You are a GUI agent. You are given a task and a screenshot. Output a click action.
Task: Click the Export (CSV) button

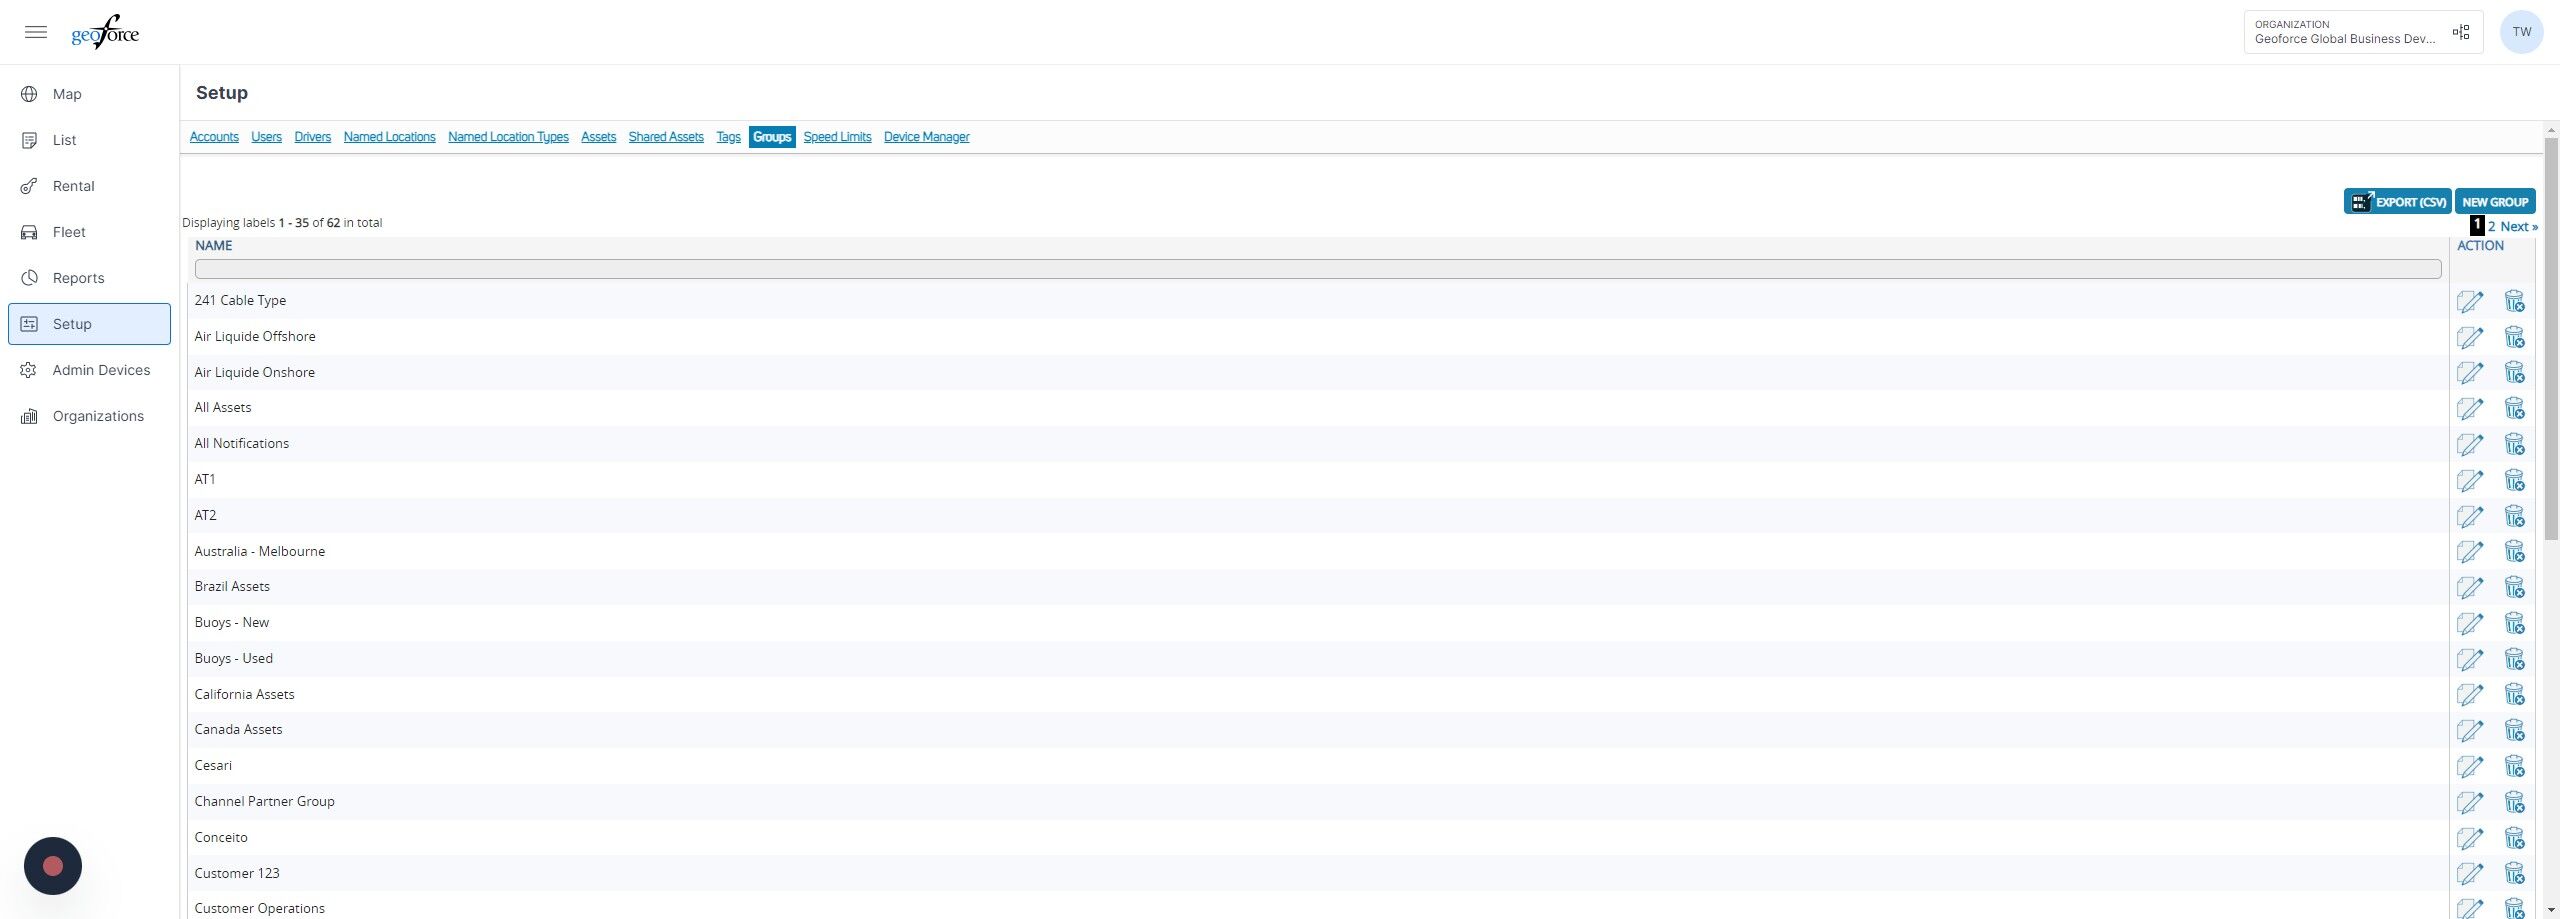2398,201
